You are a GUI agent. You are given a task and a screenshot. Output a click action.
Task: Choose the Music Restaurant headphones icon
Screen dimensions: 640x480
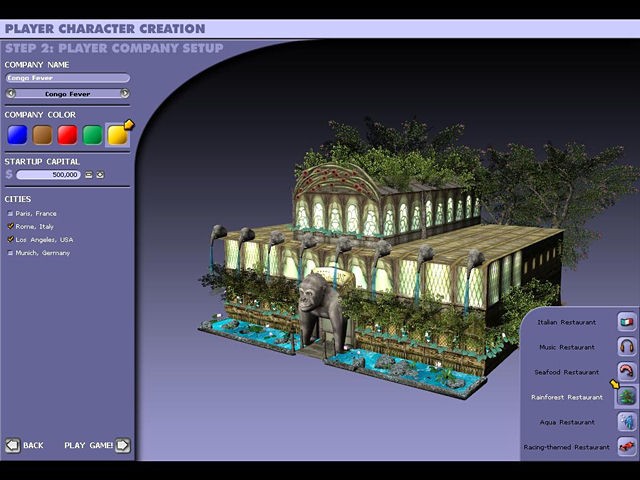coord(627,347)
